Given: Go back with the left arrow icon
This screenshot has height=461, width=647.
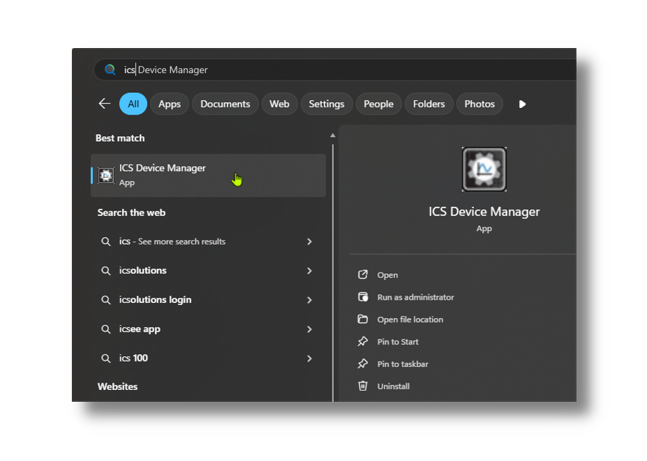Looking at the screenshot, I should coord(104,104).
